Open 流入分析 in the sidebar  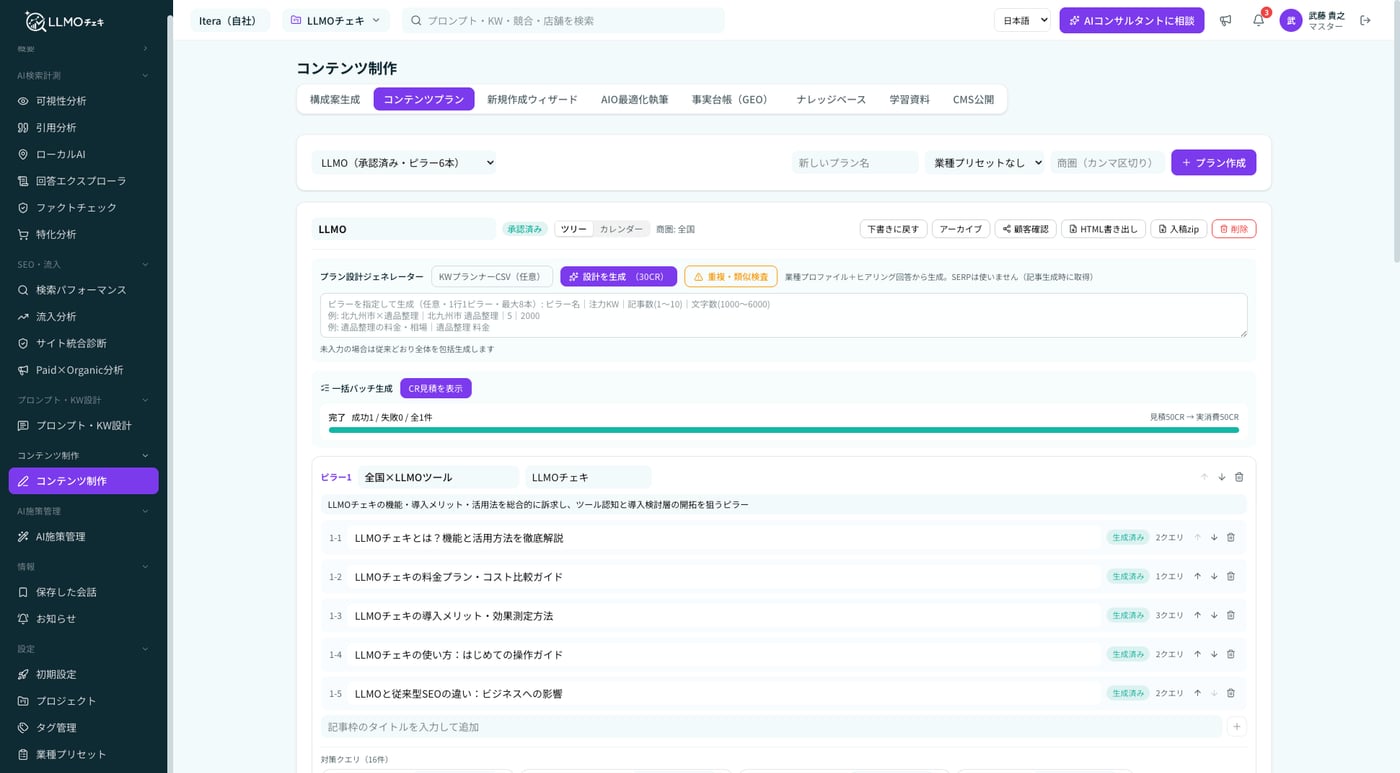pos(83,316)
